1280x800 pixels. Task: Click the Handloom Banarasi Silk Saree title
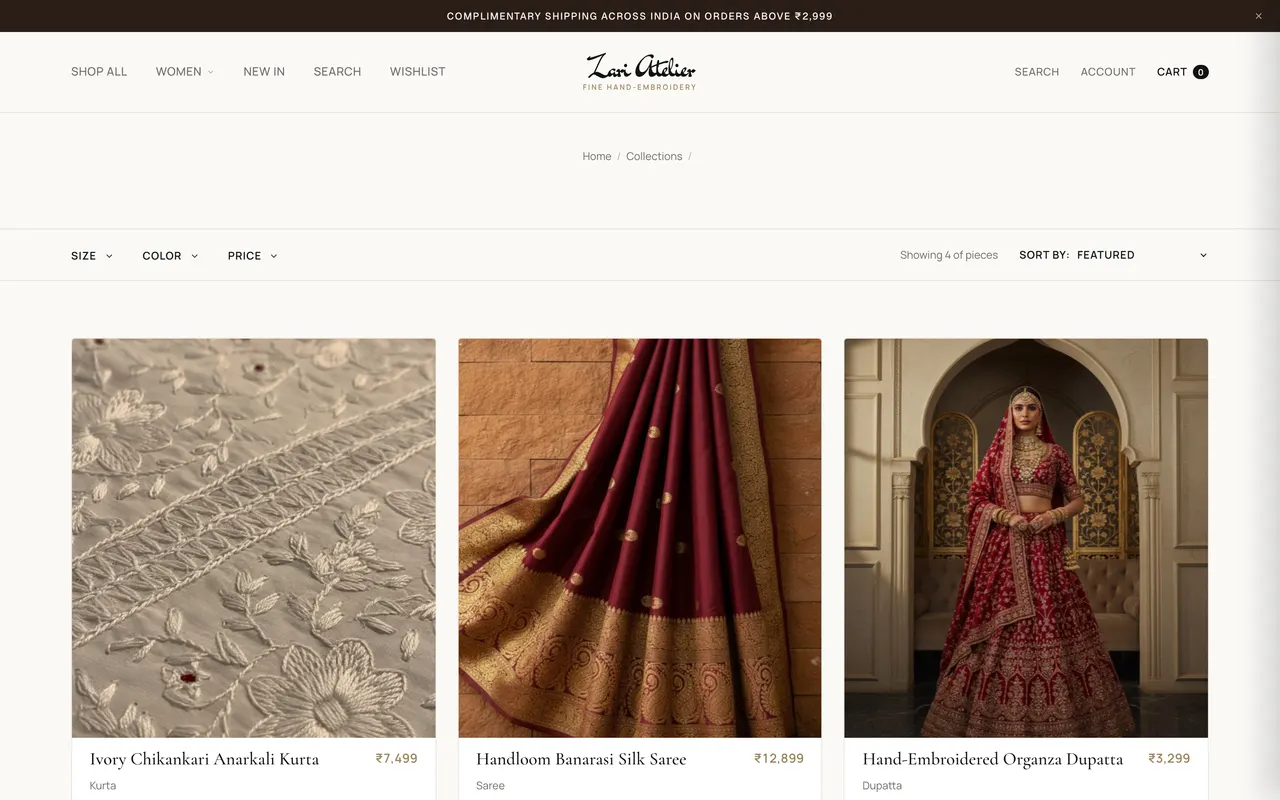pyautogui.click(x=581, y=759)
